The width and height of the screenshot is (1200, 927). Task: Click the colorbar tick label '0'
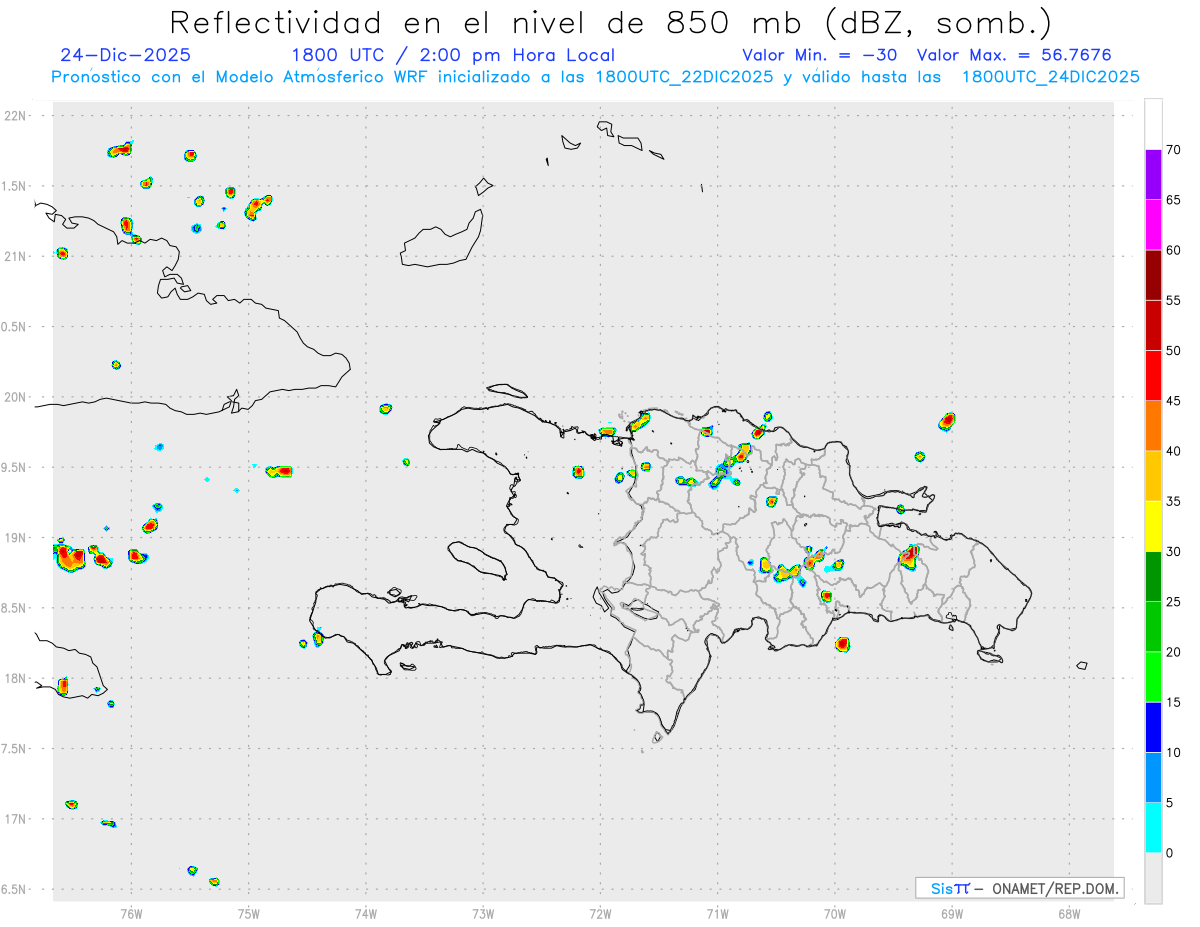pos(1170,853)
